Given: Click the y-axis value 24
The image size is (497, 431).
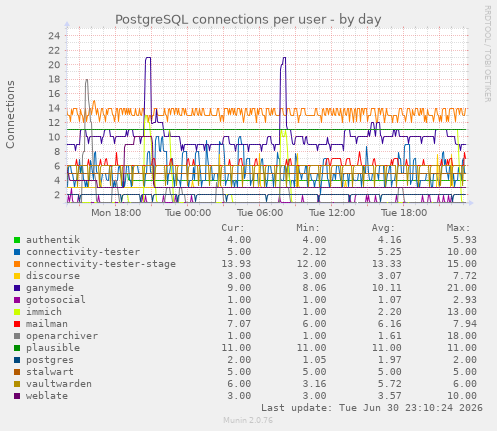Looking at the screenshot, I should click(x=54, y=36).
